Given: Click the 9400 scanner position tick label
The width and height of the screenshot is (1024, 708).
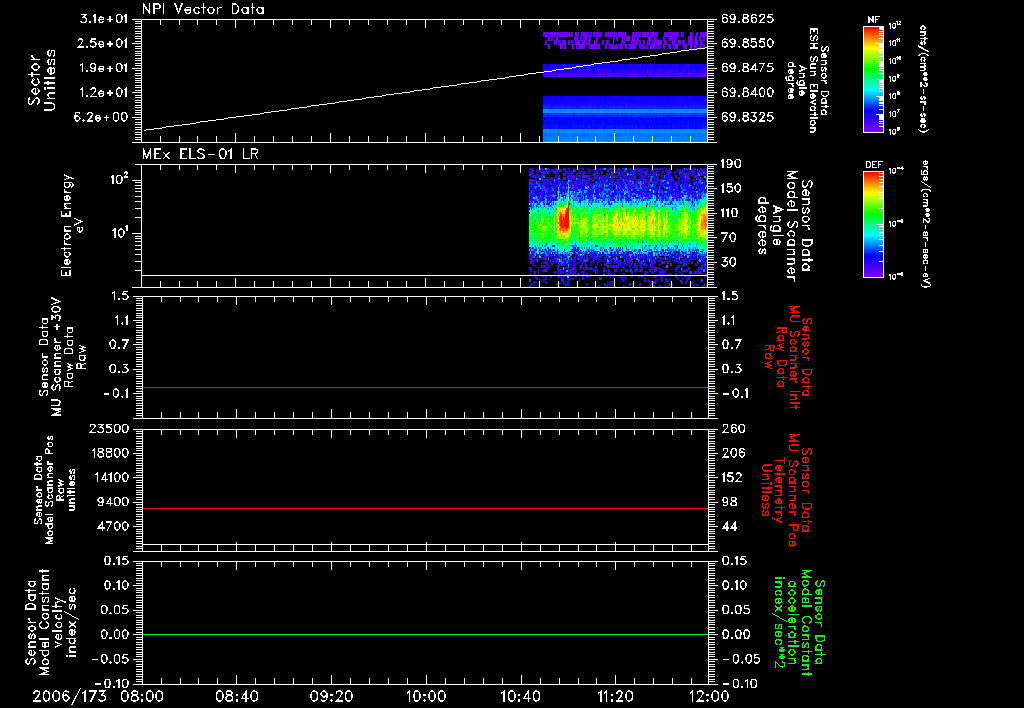Looking at the screenshot, I should (x=114, y=502).
